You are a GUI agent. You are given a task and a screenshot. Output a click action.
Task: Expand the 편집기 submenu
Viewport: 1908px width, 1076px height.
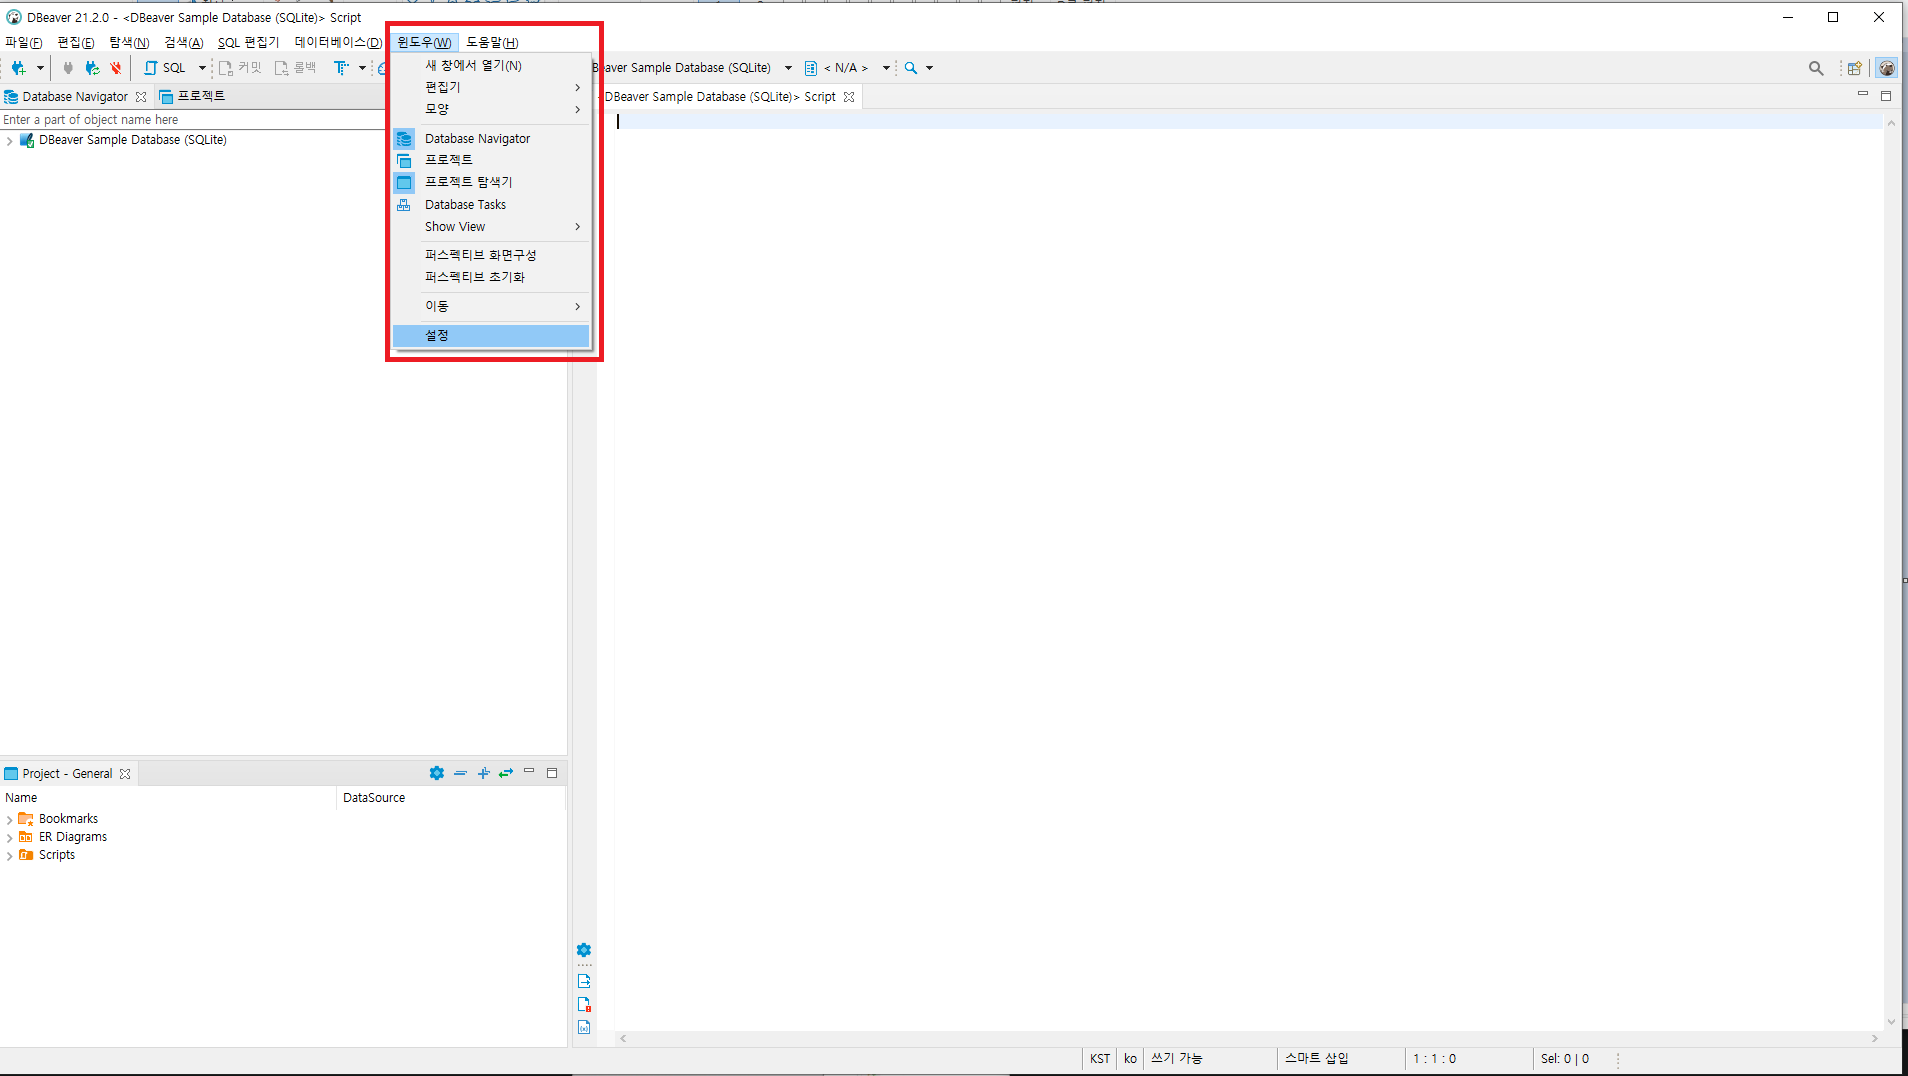tap(490, 87)
